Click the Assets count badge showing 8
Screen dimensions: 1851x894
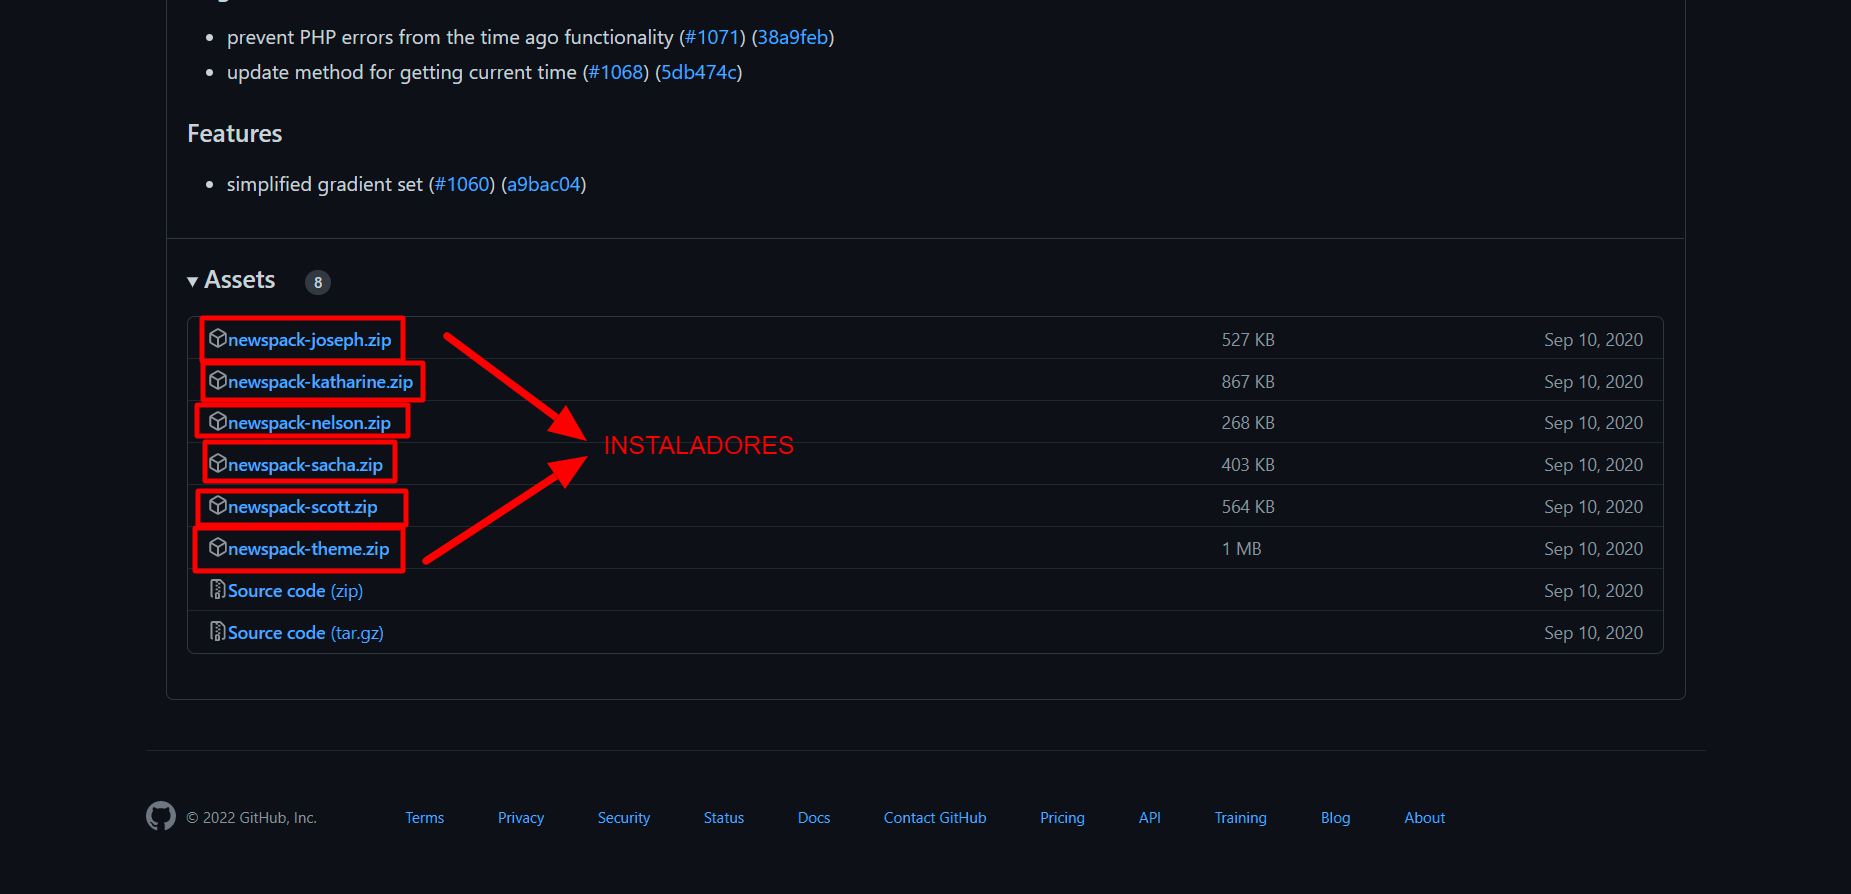pyautogui.click(x=318, y=283)
